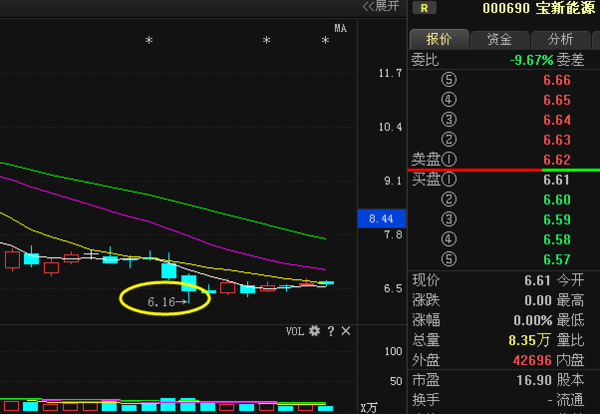600x414 pixels.
Task: Click the leftmost asterisk event marker
Action: 149,41
